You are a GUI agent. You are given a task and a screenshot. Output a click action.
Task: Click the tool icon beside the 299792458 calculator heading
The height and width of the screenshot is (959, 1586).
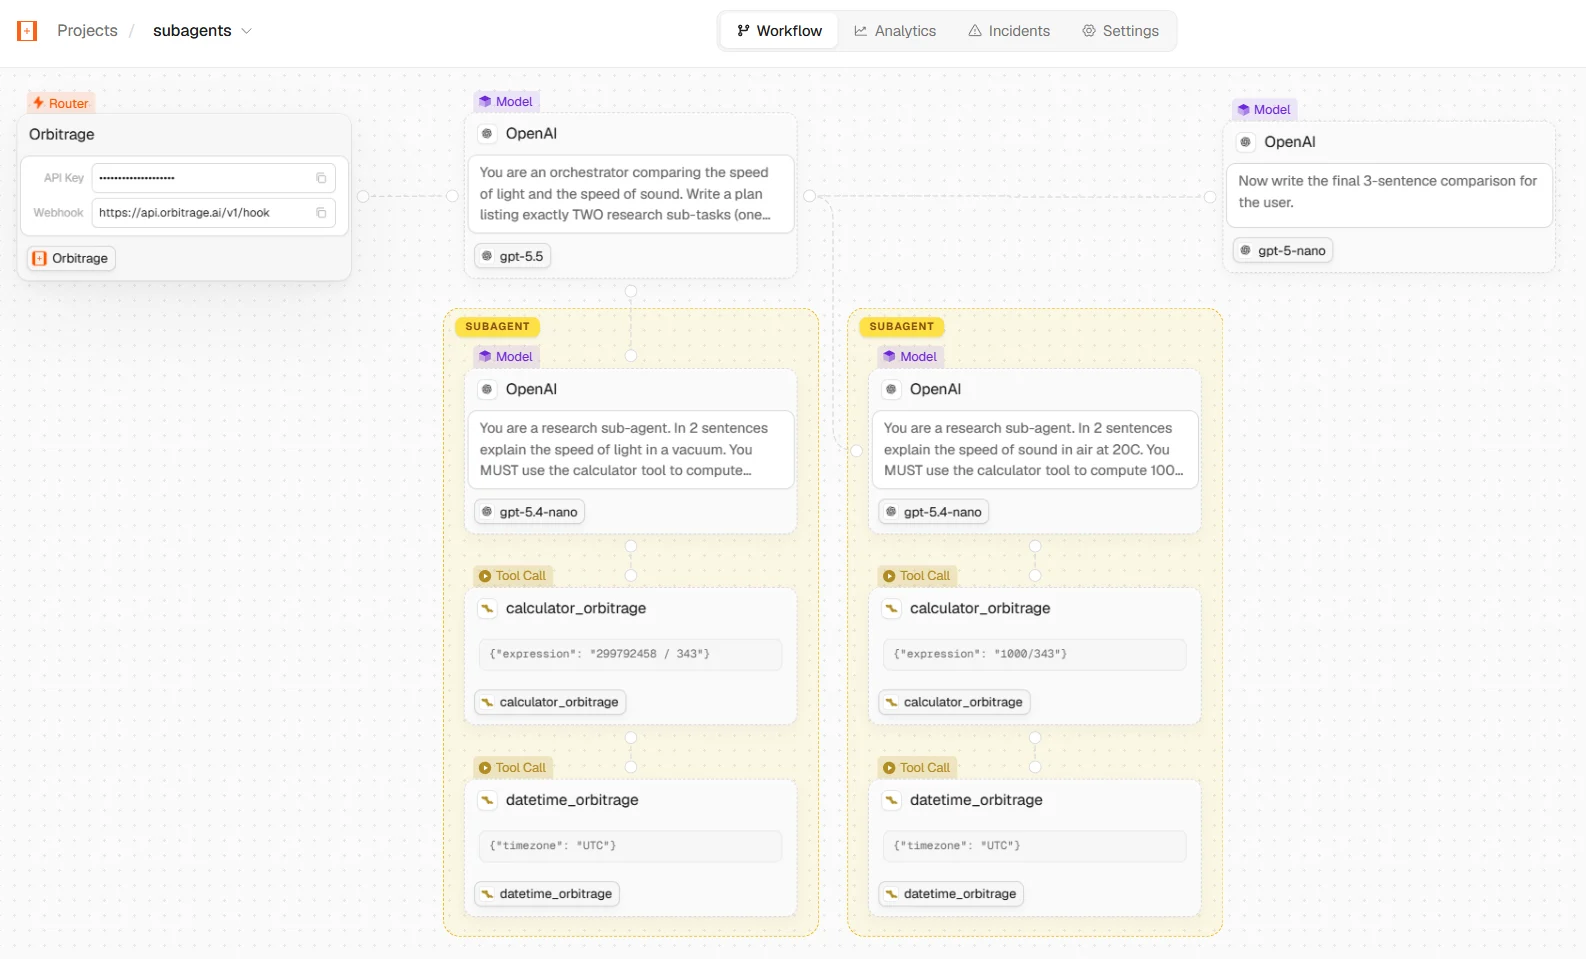click(487, 608)
